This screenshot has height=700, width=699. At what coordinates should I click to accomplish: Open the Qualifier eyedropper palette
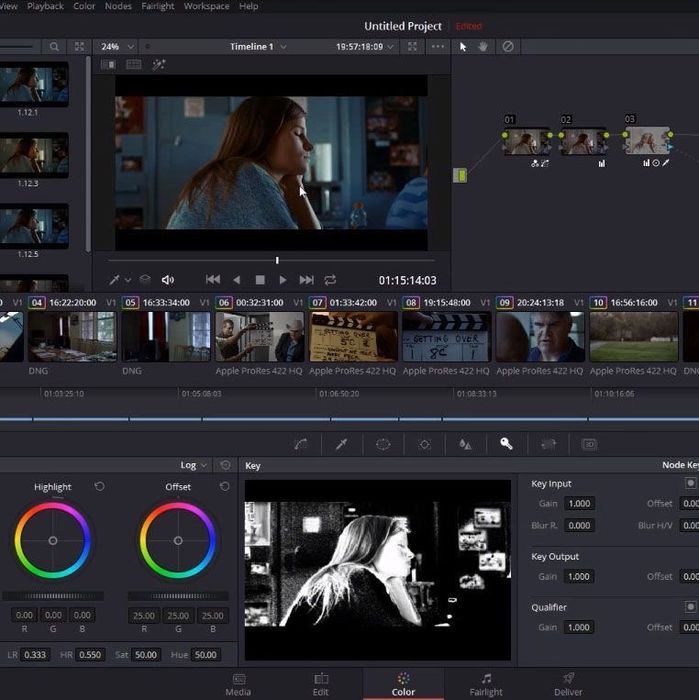click(x=341, y=444)
